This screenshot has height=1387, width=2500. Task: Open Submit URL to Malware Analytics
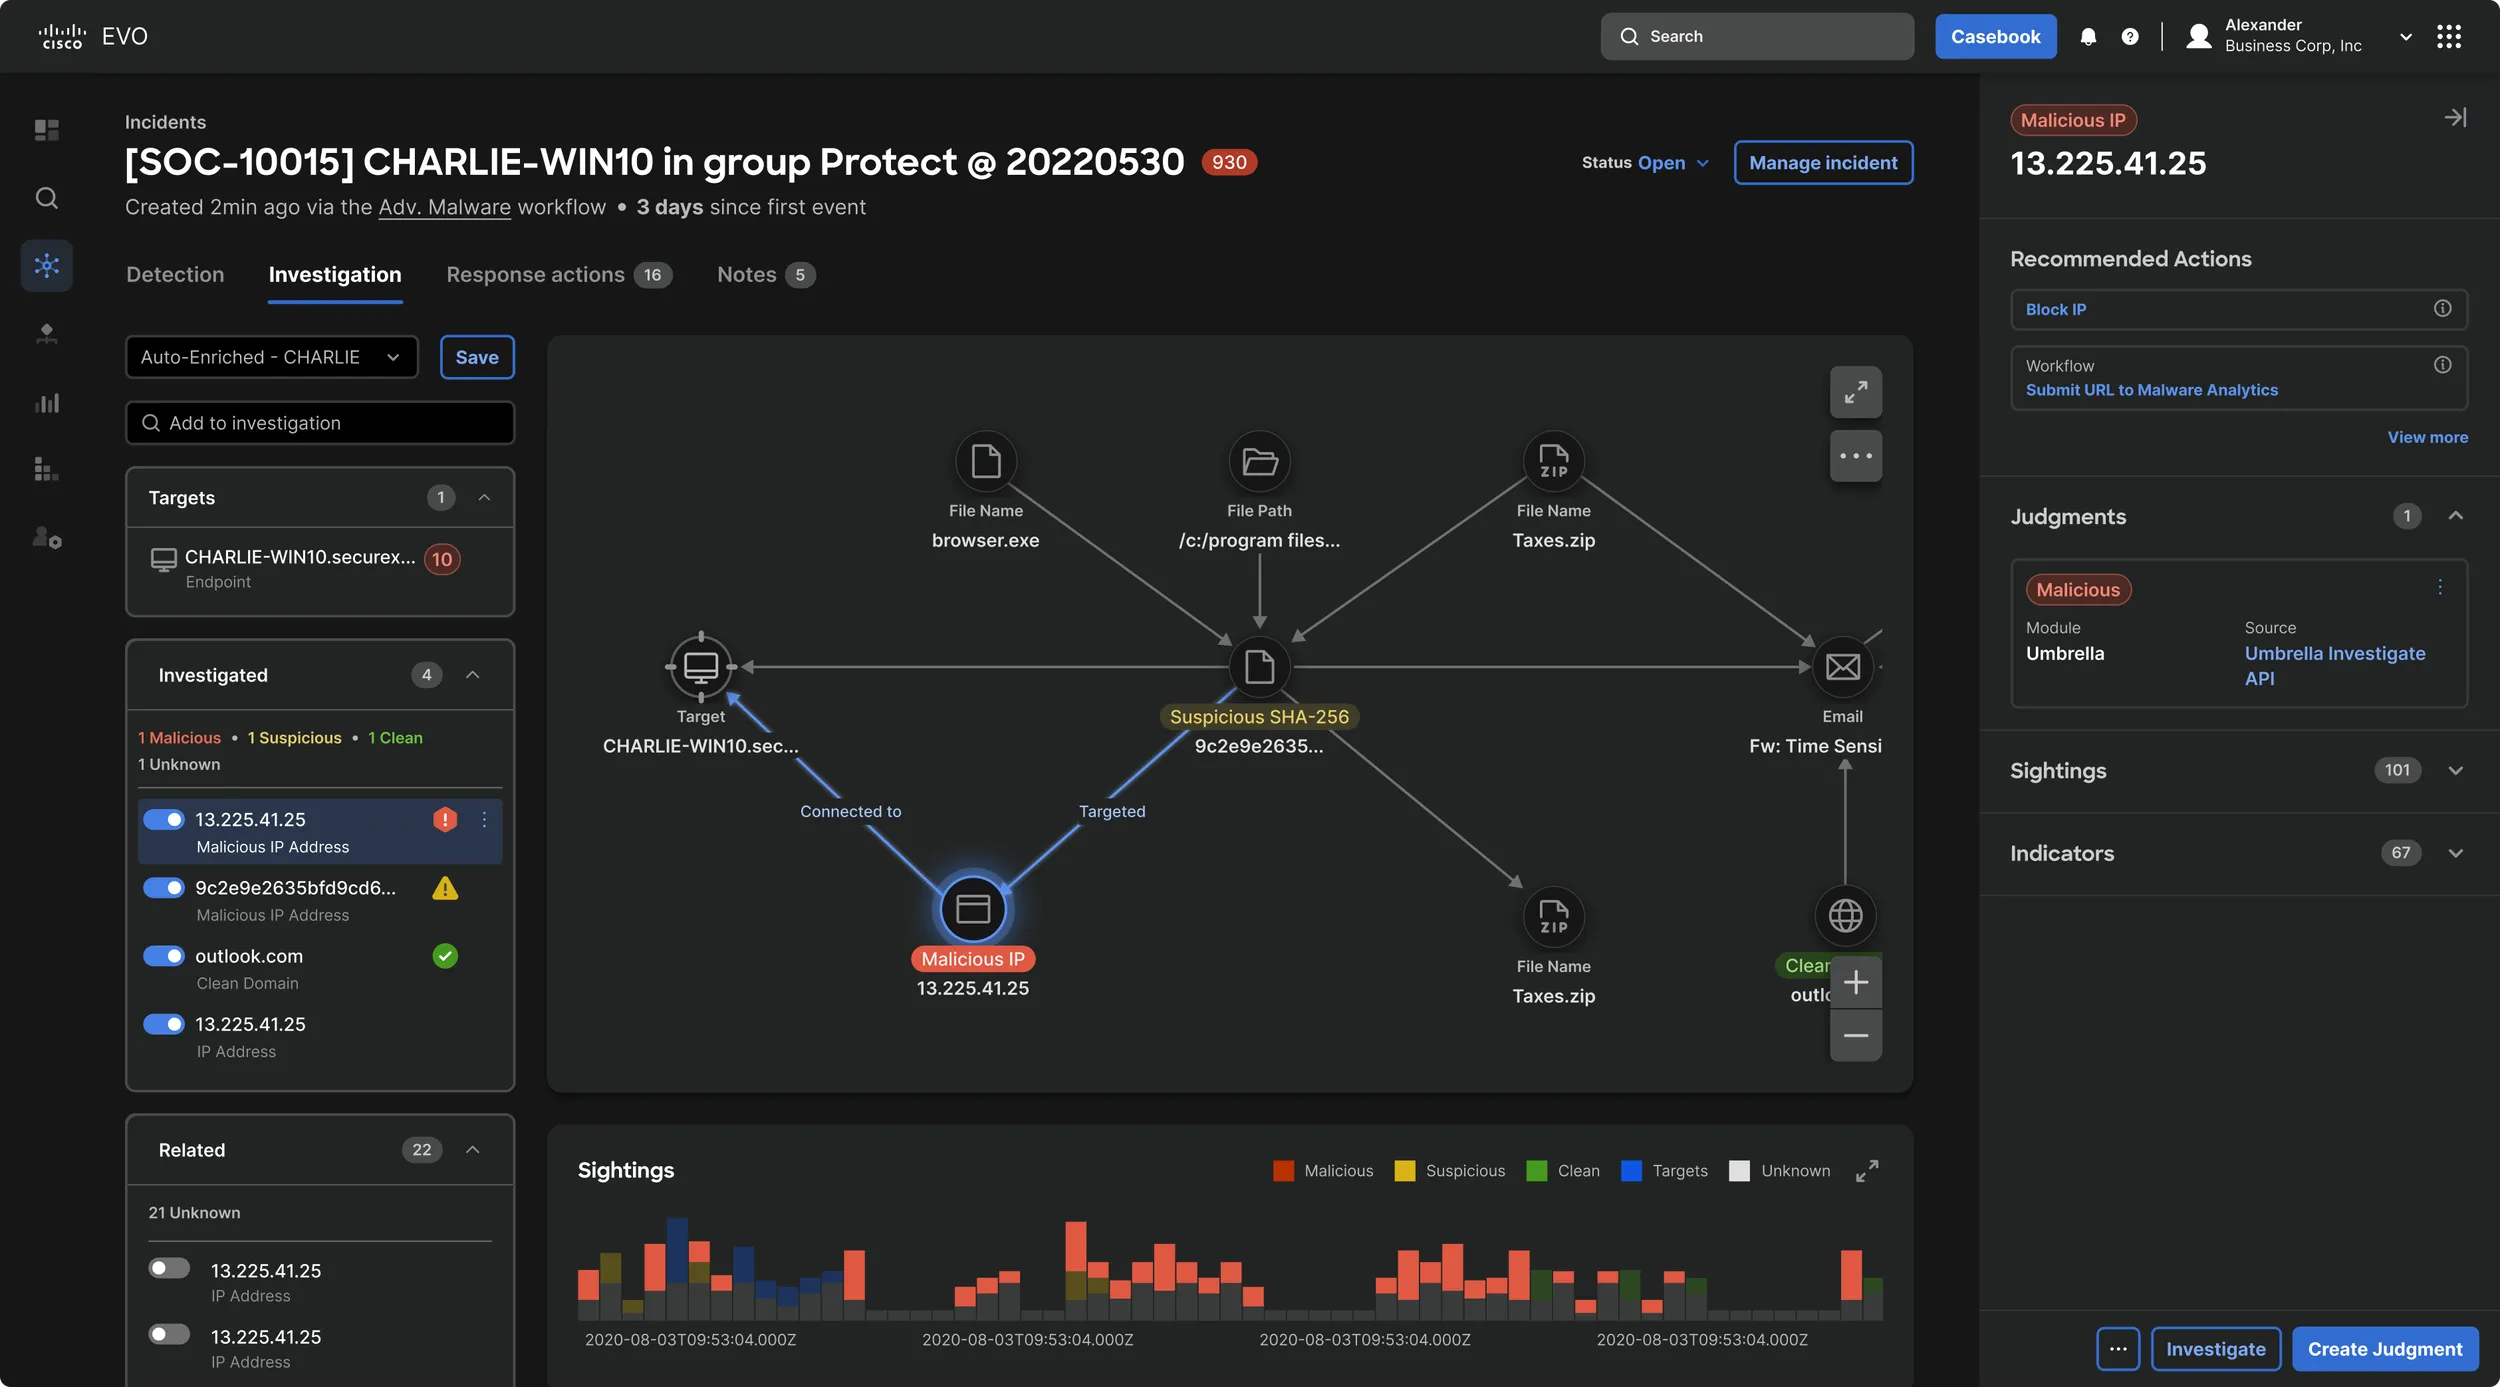point(2151,390)
